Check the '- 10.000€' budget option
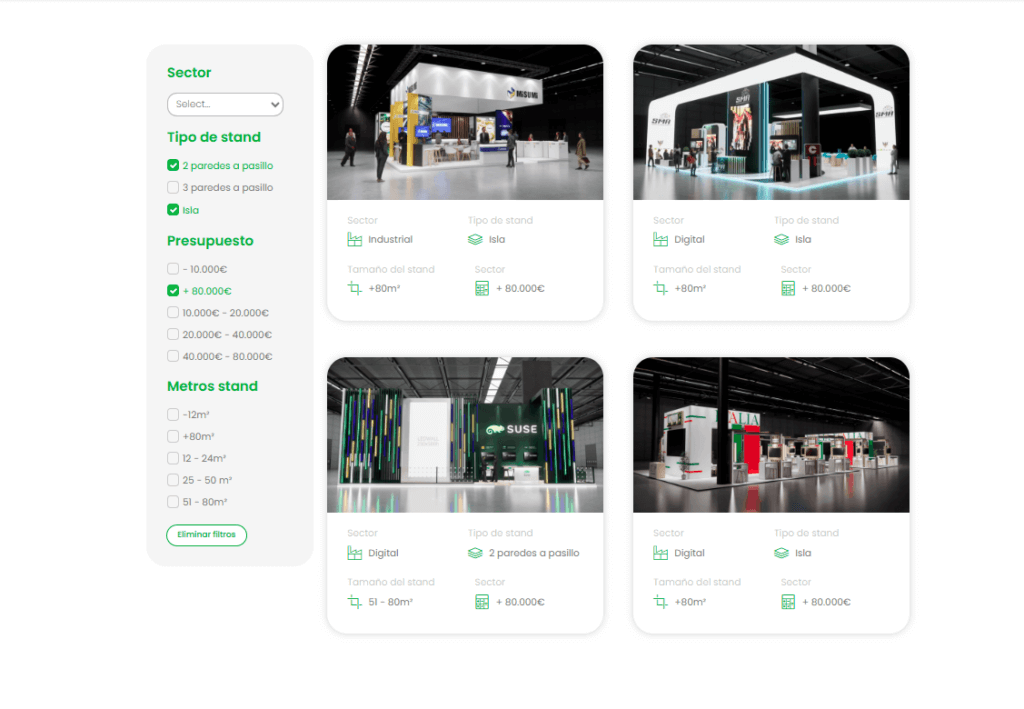The image size is (1024, 709). 173,269
